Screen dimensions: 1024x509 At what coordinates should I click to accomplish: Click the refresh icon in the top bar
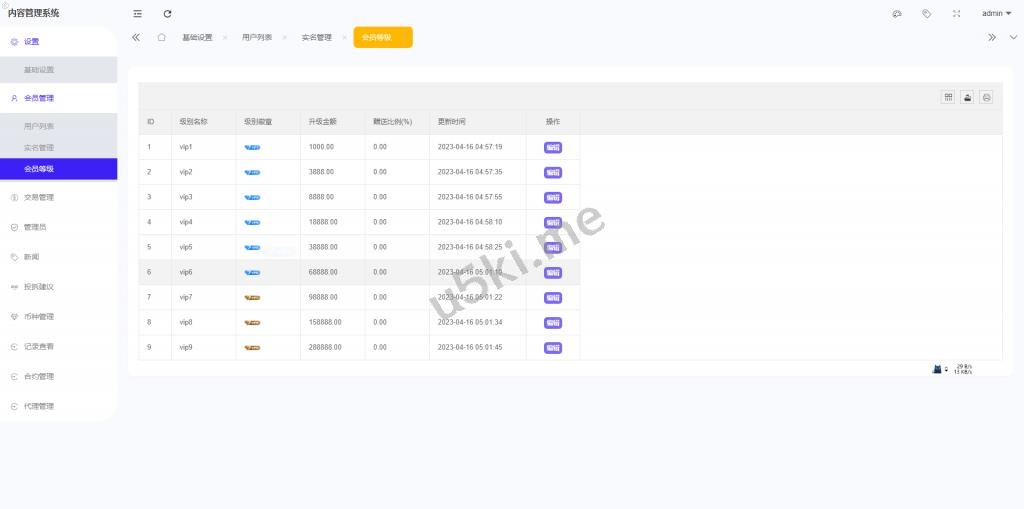167,13
